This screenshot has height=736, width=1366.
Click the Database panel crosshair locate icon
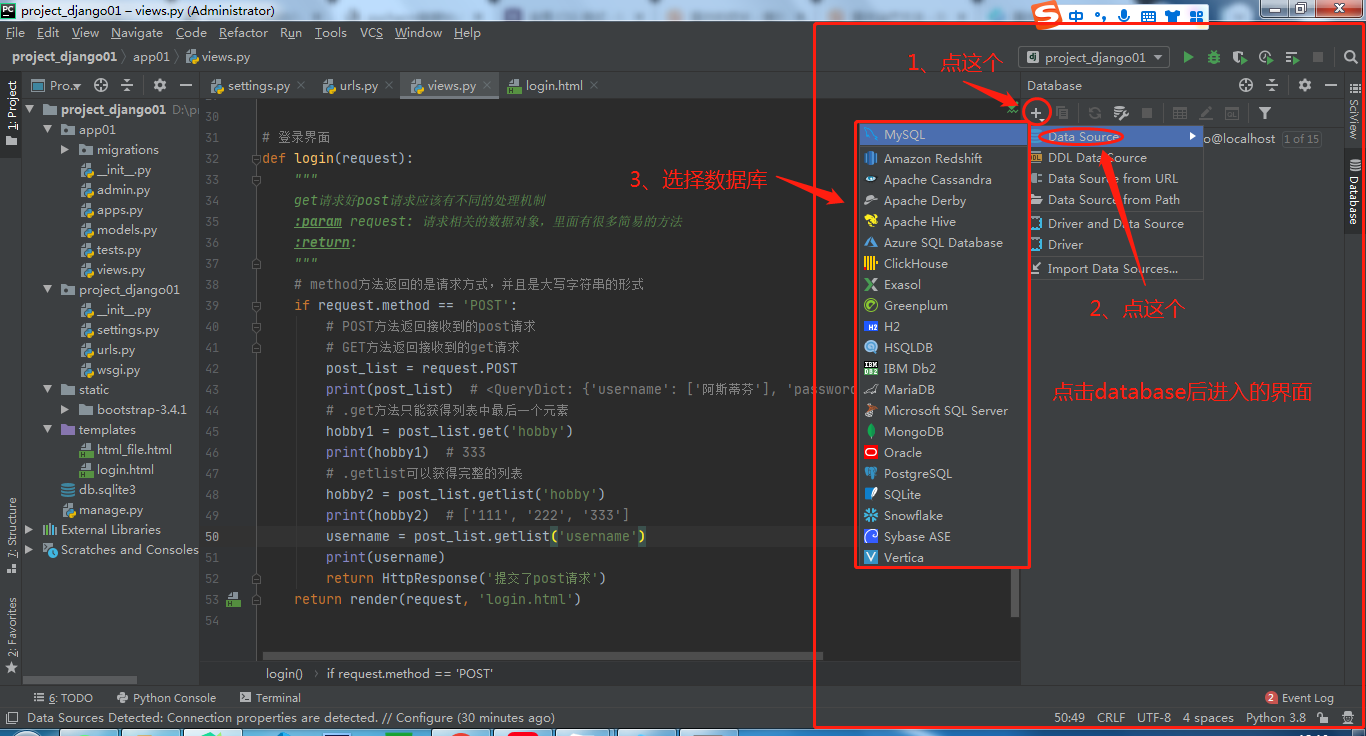click(x=1246, y=86)
